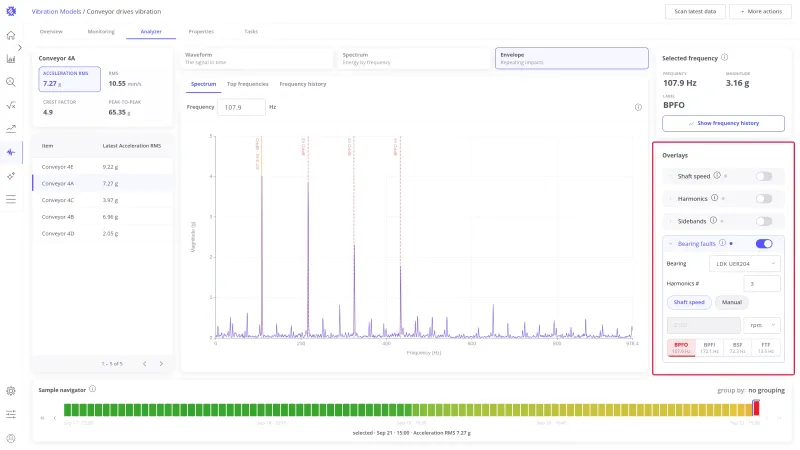Open the Frequency history sub-tab

tap(303, 84)
